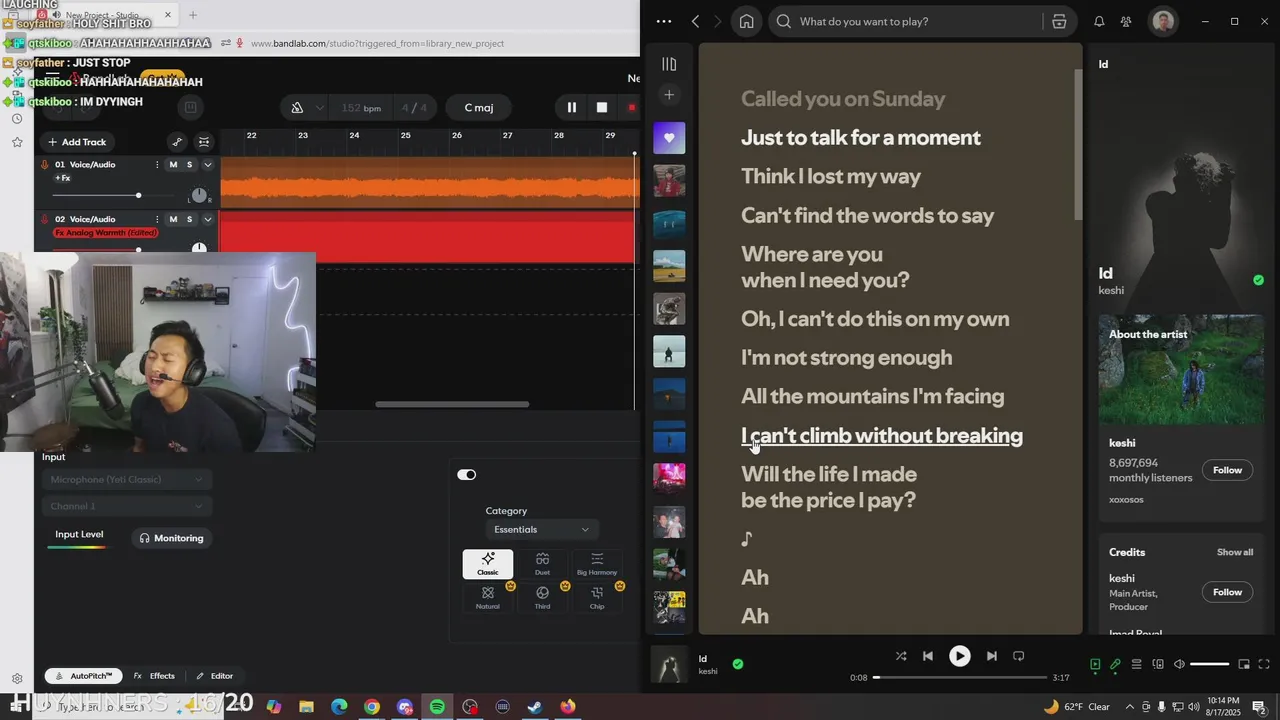Open Spotify Friend Activity icon
Viewport: 1280px width, 720px height.
coord(1126,21)
